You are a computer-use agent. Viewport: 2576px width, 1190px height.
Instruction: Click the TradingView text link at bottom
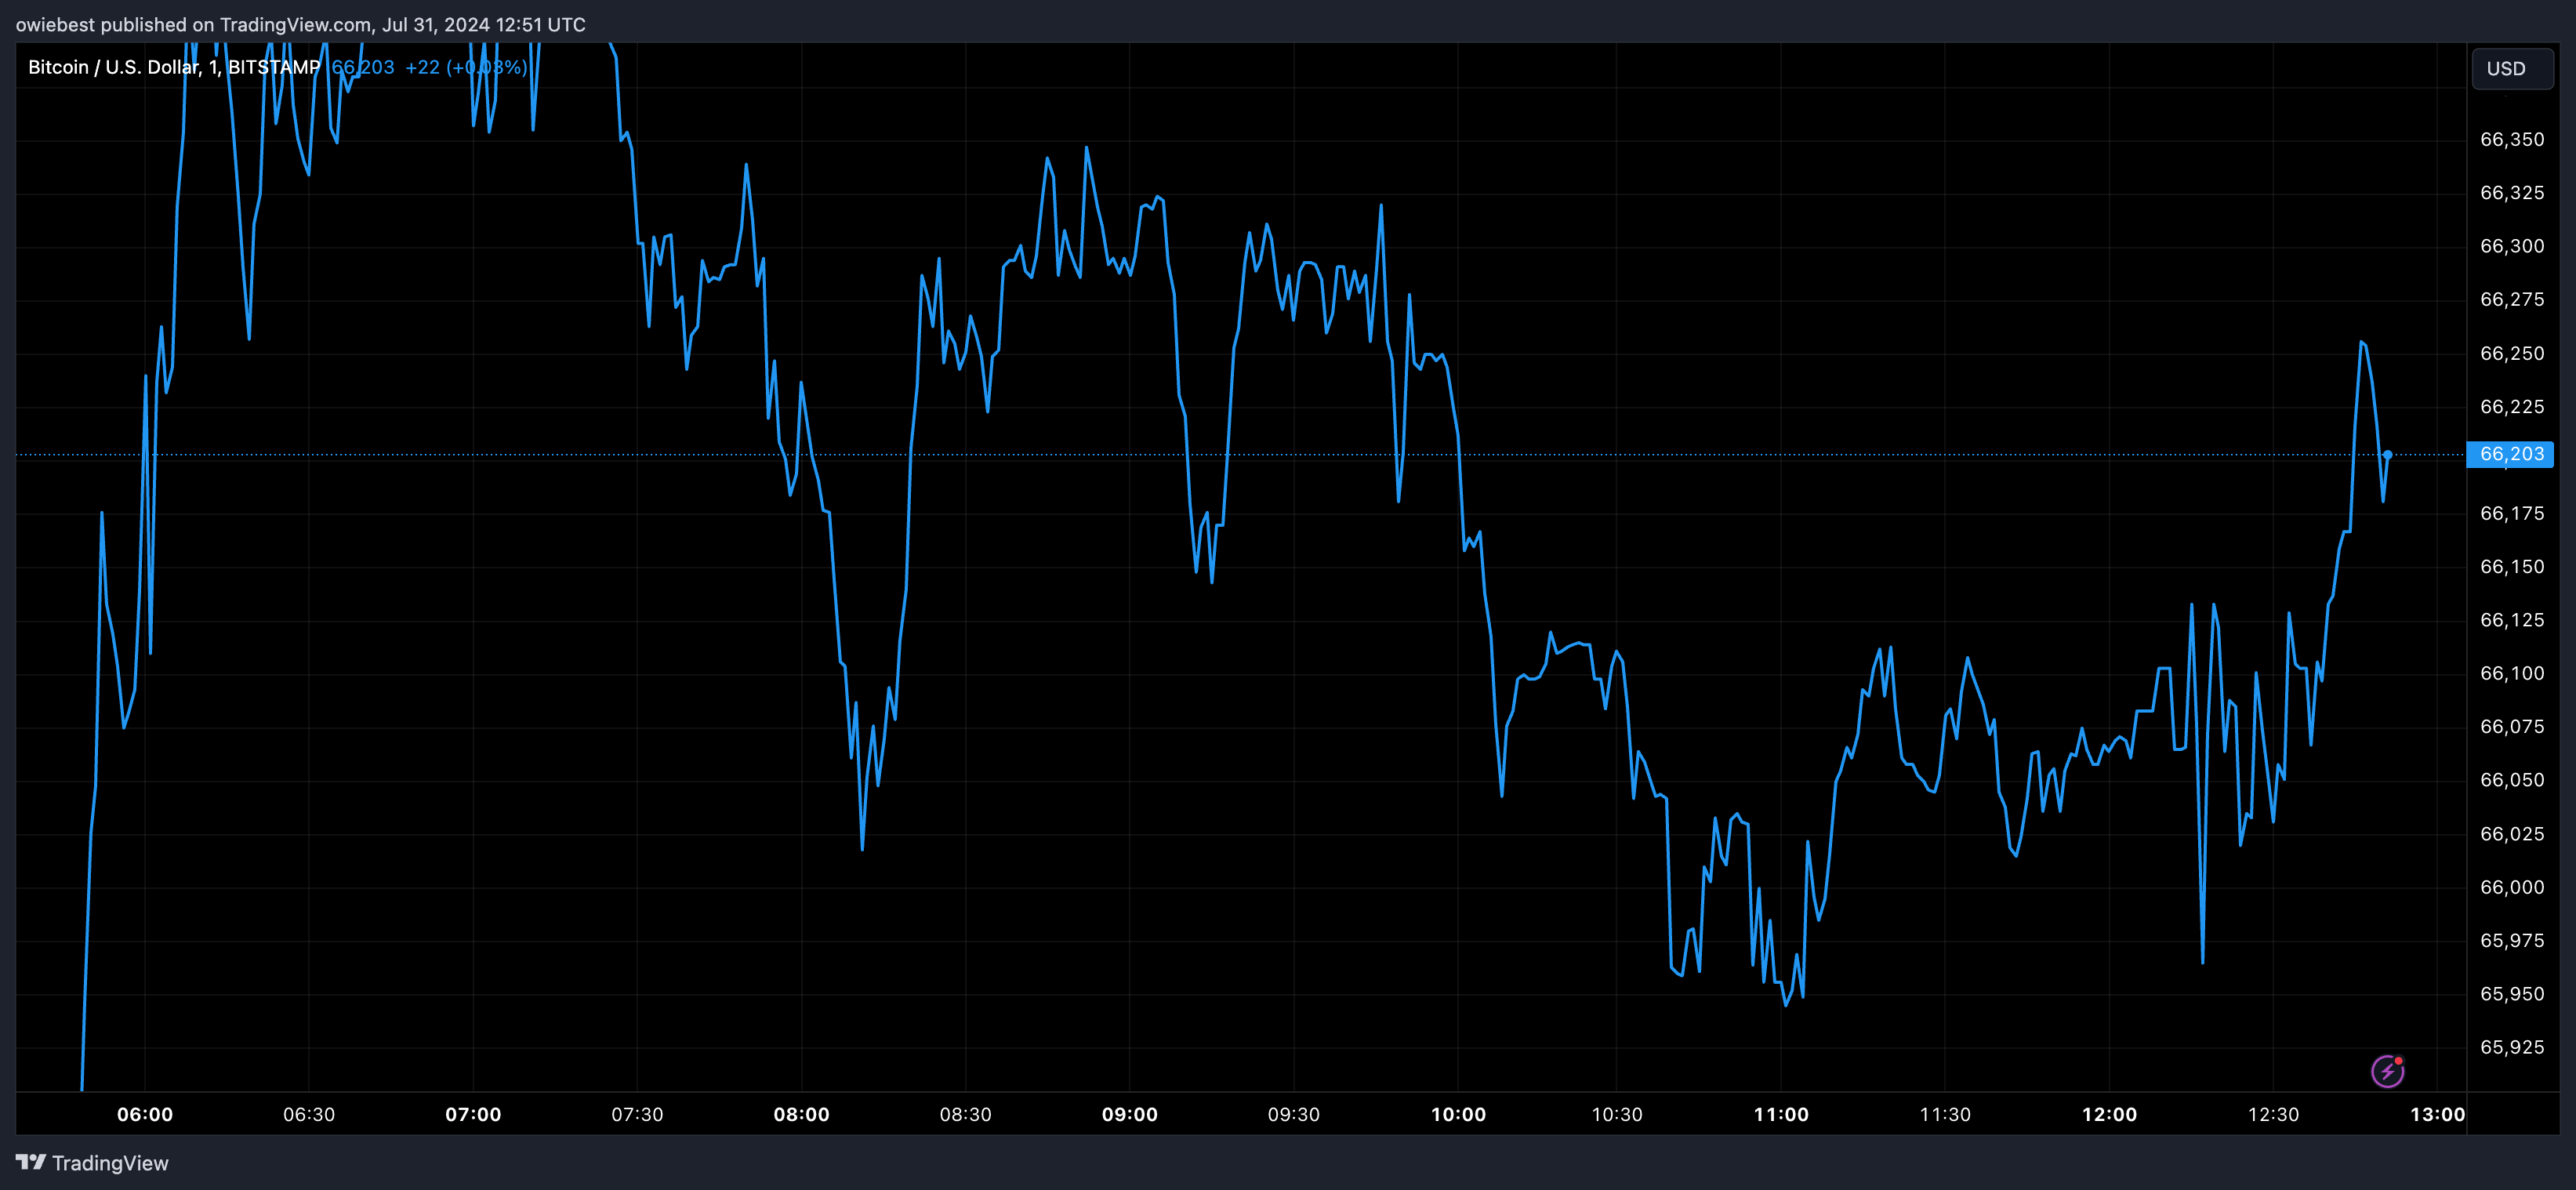click(110, 1163)
